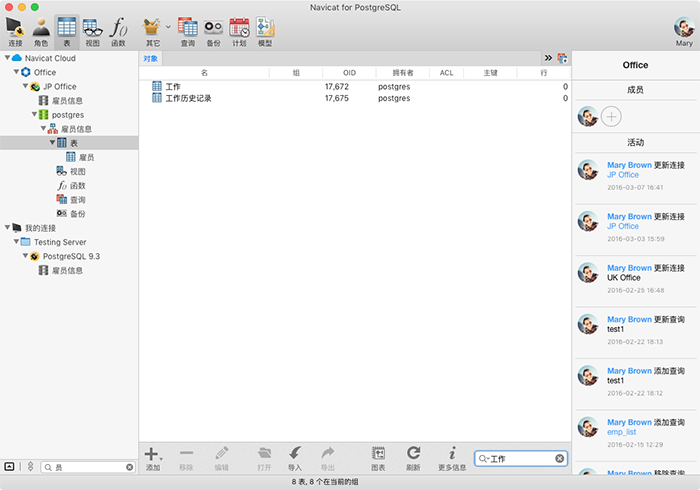Select 查询 in the sidebar tree
This screenshot has height=490, width=700.
coord(71,199)
